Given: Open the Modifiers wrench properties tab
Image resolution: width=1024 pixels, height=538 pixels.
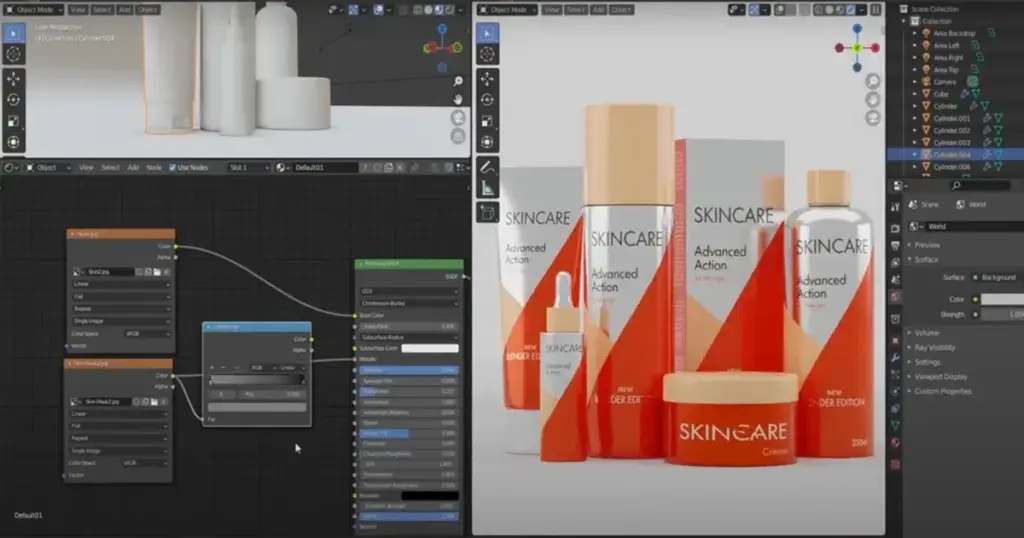Looking at the screenshot, I should coord(895,358).
